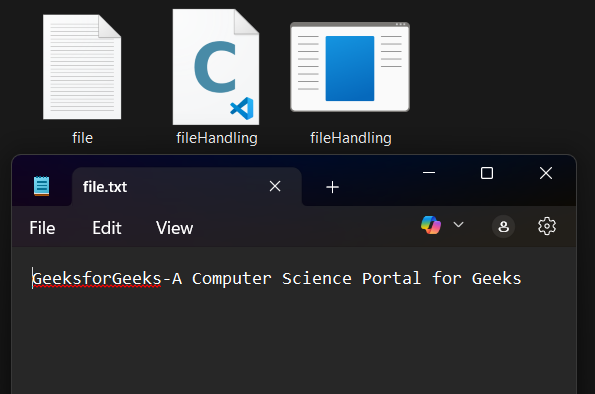The height and width of the screenshot is (394, 595).
Task: Open the account sign-in profile icon
Action: 503,227
